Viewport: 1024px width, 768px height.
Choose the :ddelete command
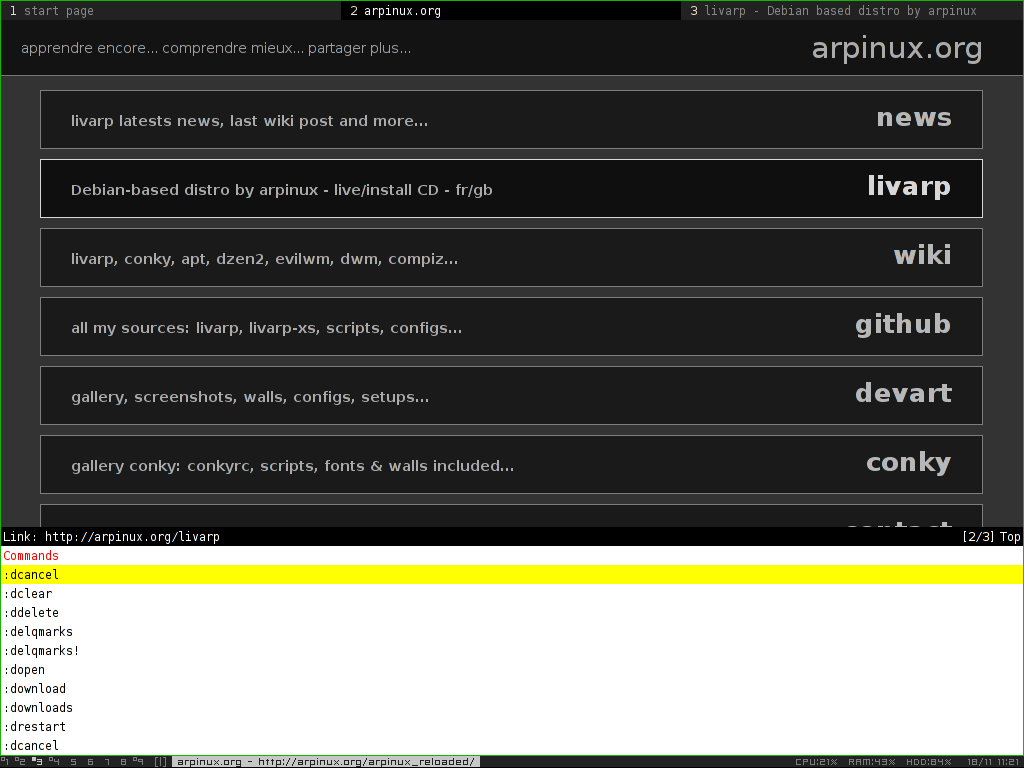tap(512, 613)
